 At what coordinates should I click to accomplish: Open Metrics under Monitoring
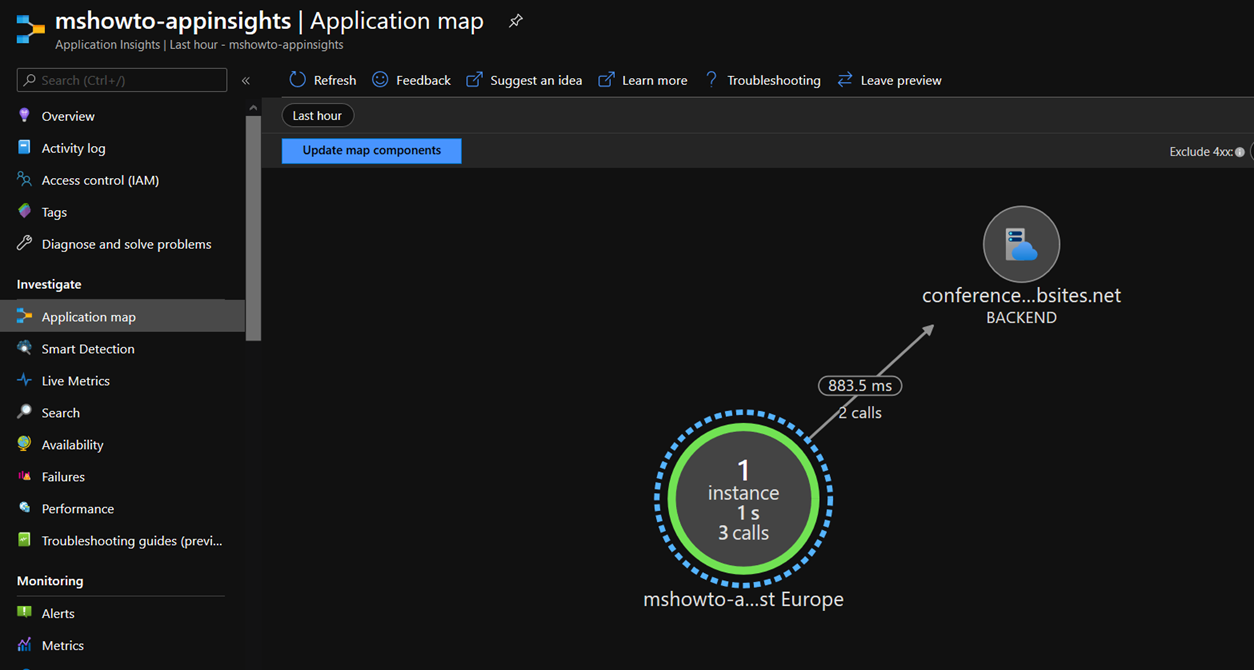[x=63, y=645]
